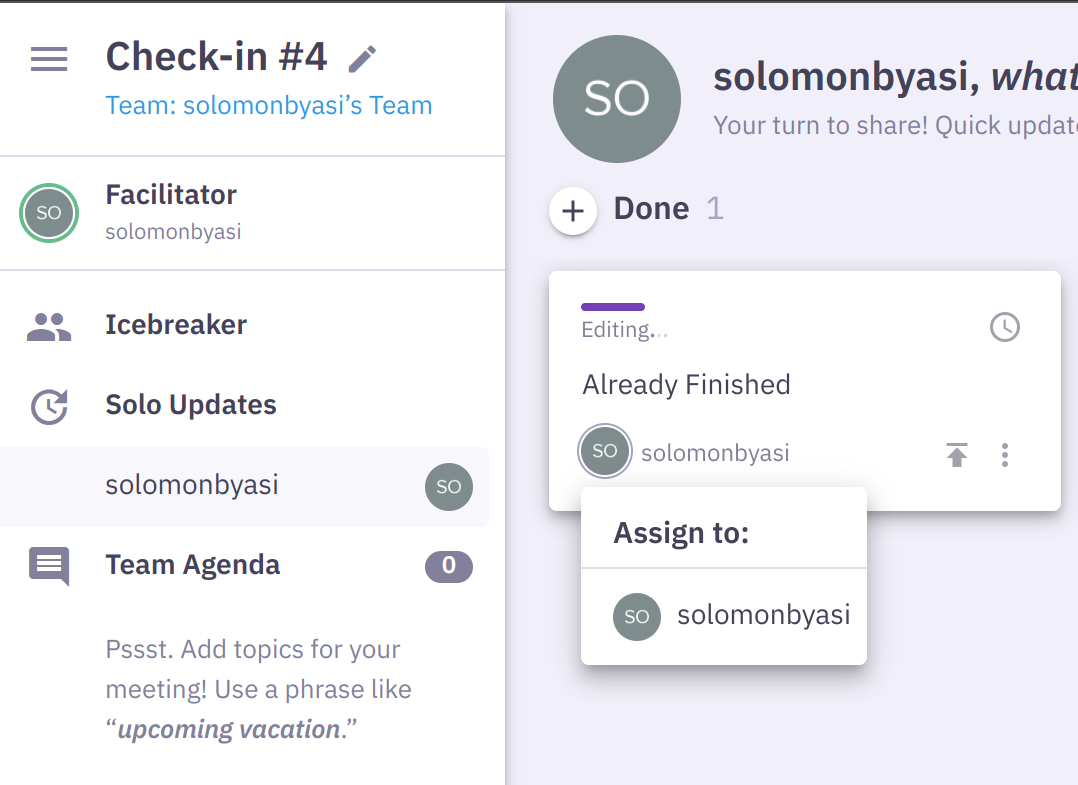Click the SO avatar to change task assignee
This screenshot has width=1078, height=785.
point(604,451)
